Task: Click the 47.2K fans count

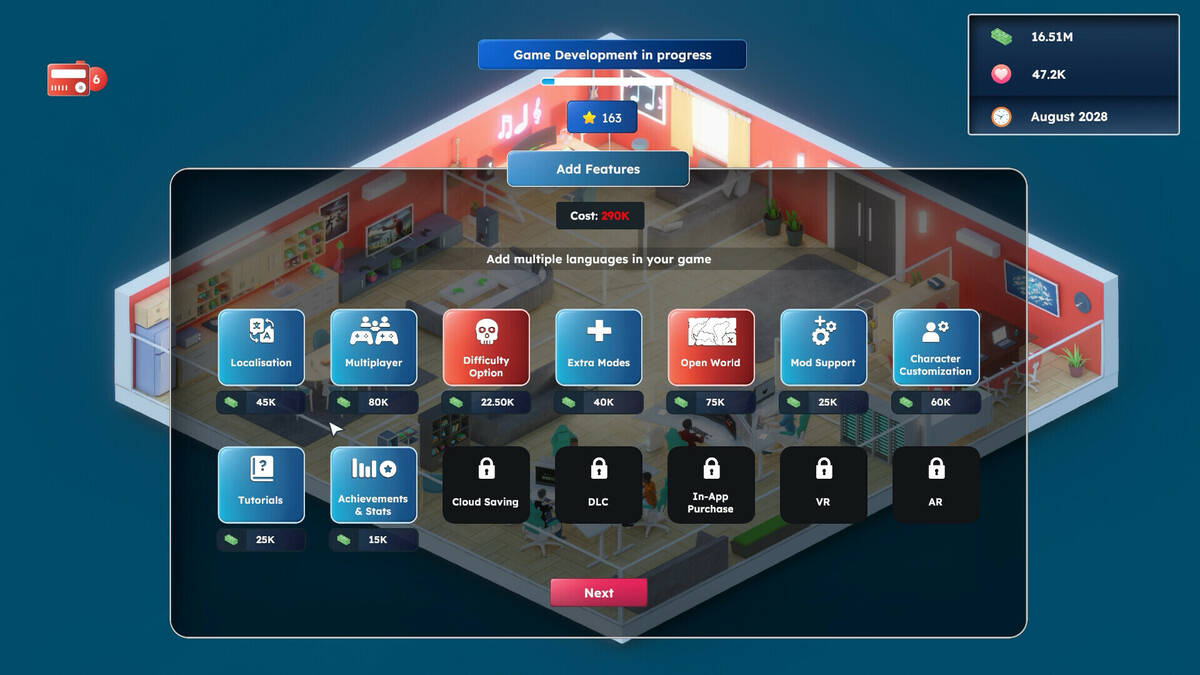Action: pyautogui.click(x=1051, y=75)
